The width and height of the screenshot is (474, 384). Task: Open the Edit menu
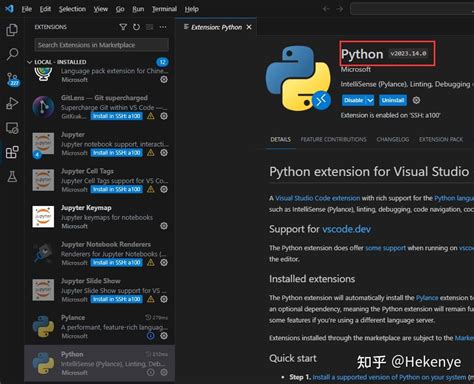click(45, 9)
